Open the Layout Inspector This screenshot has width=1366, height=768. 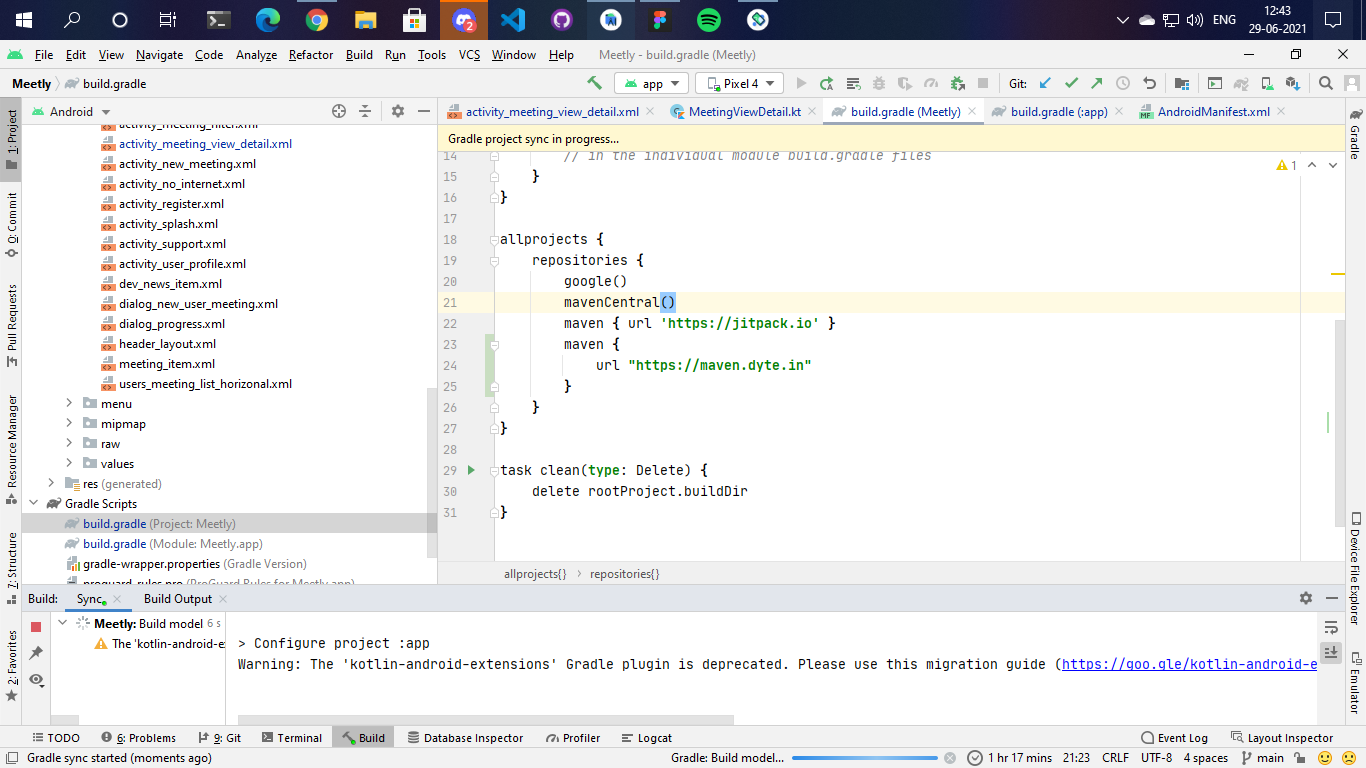(x=1282, y=738)
